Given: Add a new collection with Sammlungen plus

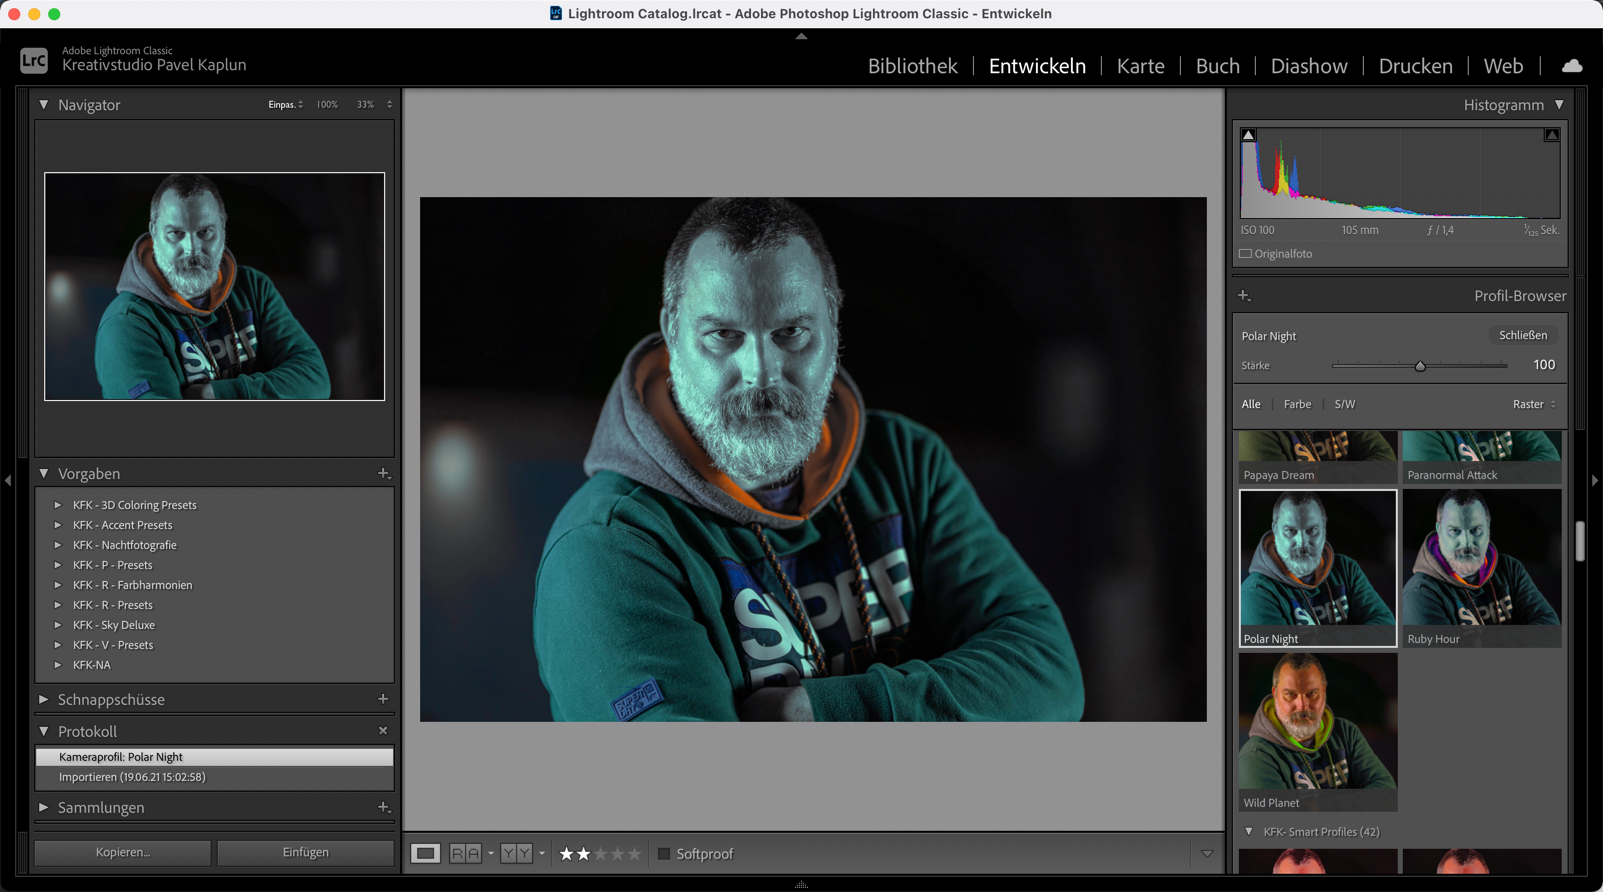Looking at the screenshot, I should (383, 807).
